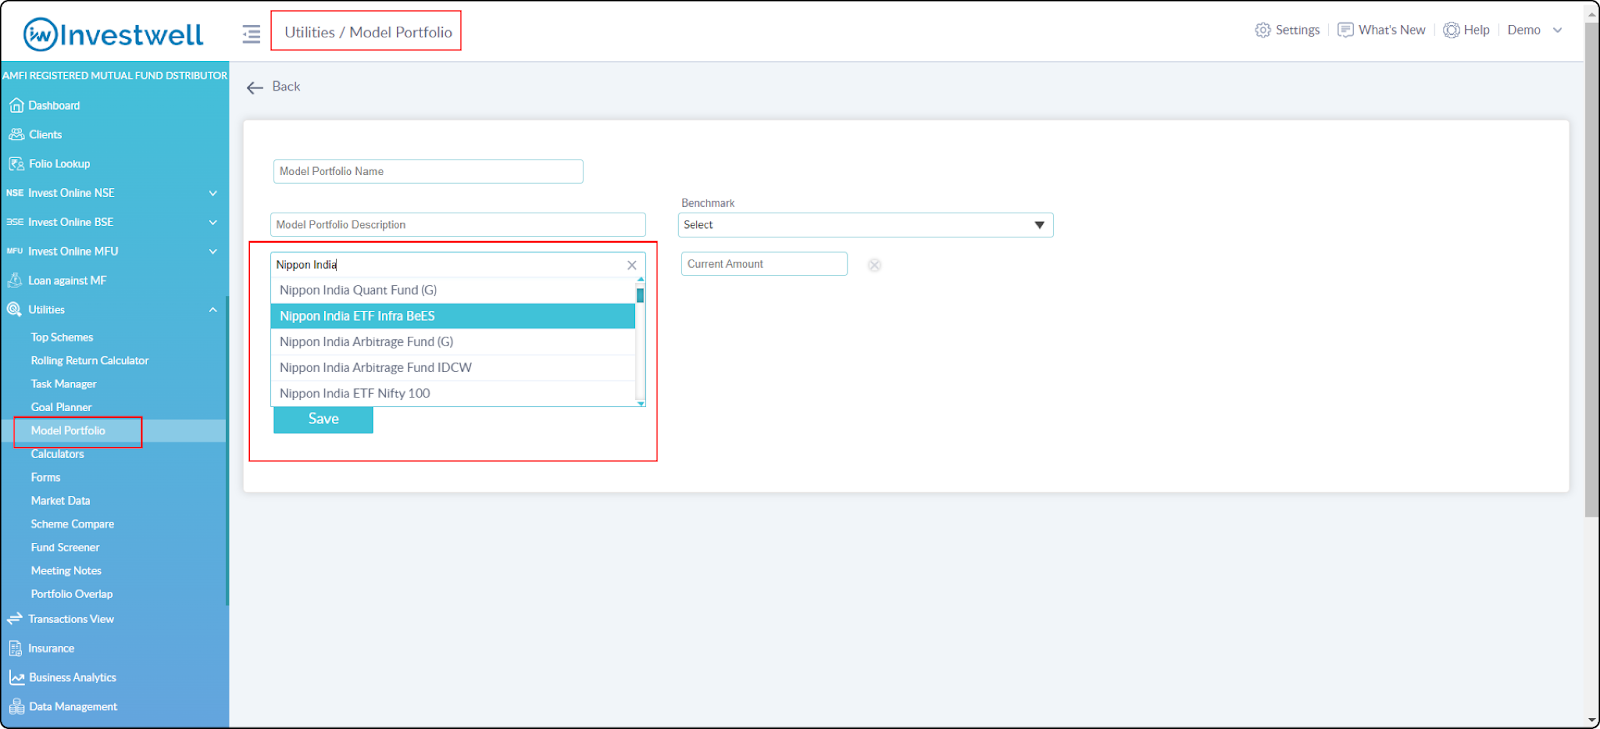Click the NSE icon in sidebar
Viewport: 1600px width, 729px height.
15,193
